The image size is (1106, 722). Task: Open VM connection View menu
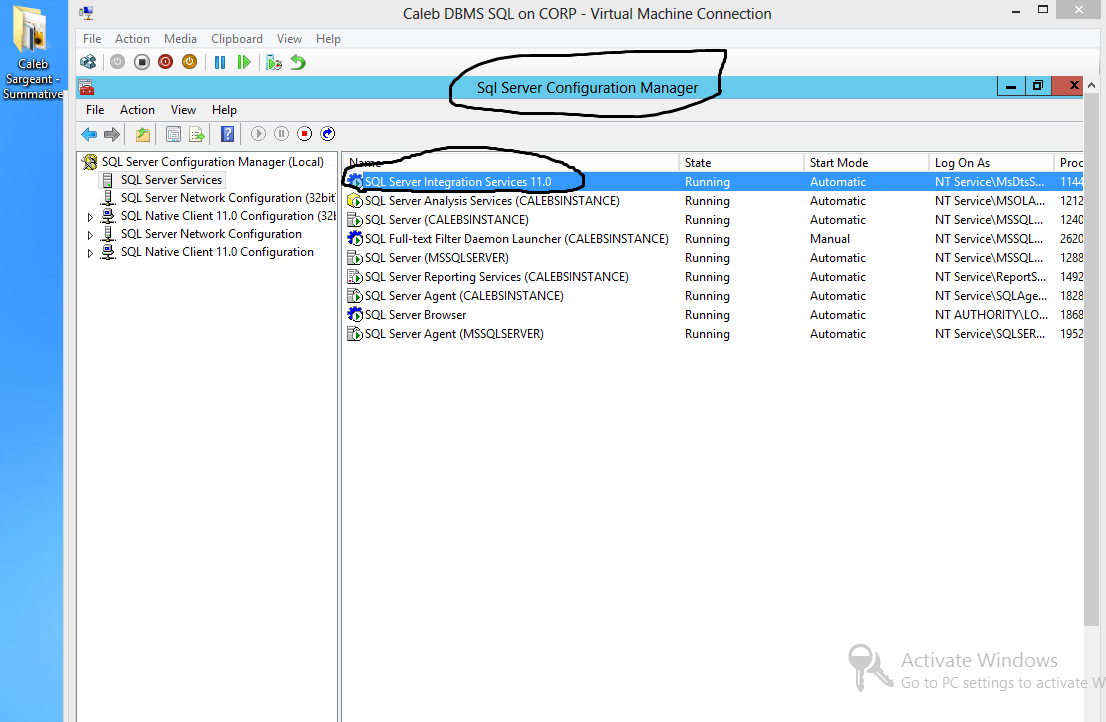pos(289,39)
